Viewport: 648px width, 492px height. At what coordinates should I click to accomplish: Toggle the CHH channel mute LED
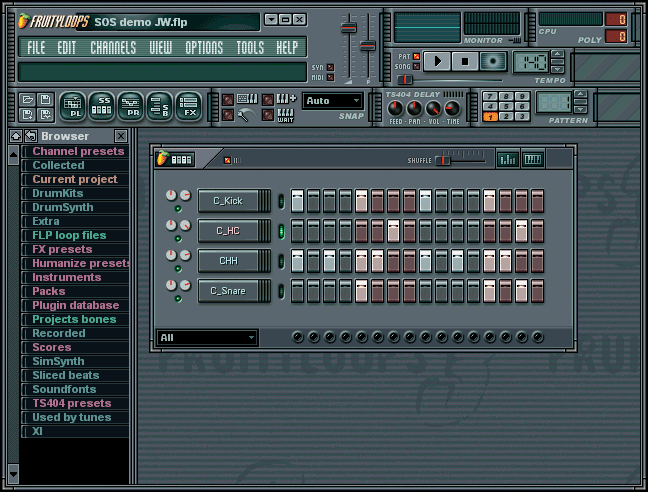178,269
